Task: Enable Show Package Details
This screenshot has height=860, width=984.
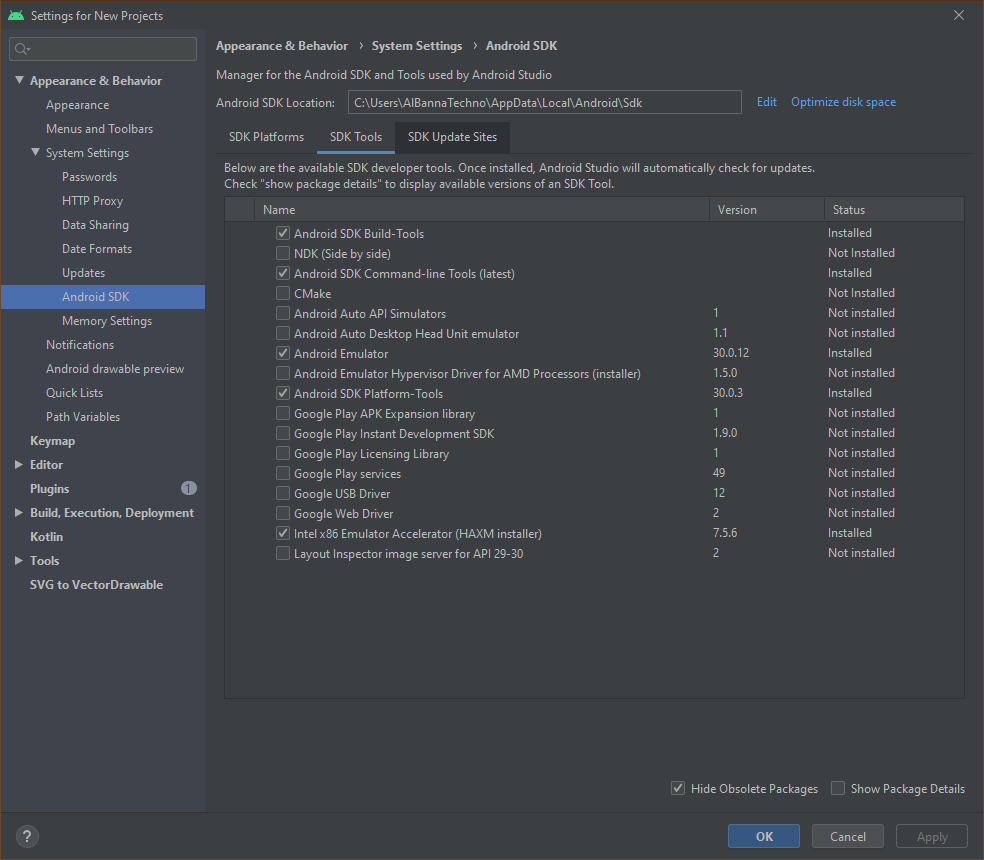Action: [x=838, y=788]
